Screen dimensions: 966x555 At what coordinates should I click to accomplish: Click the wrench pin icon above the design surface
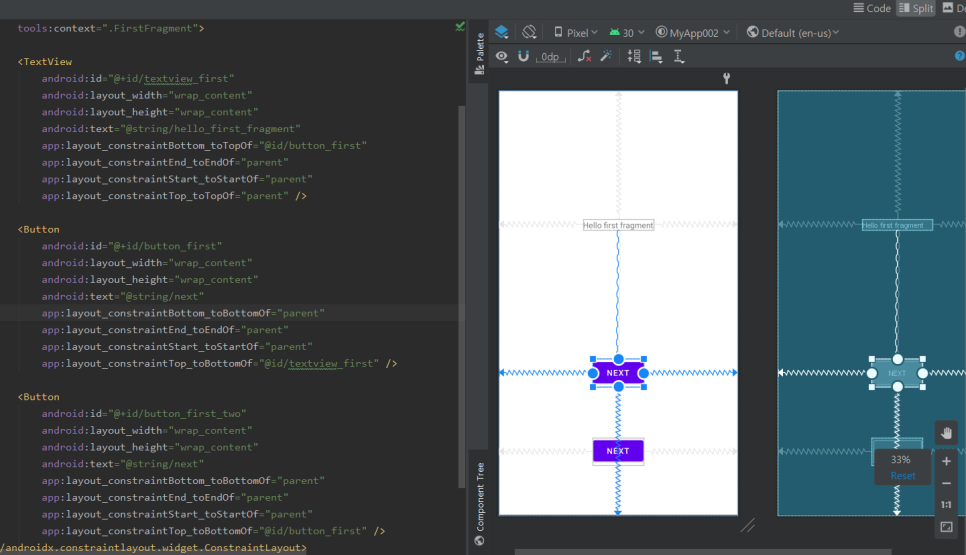(x=726, y=78)
